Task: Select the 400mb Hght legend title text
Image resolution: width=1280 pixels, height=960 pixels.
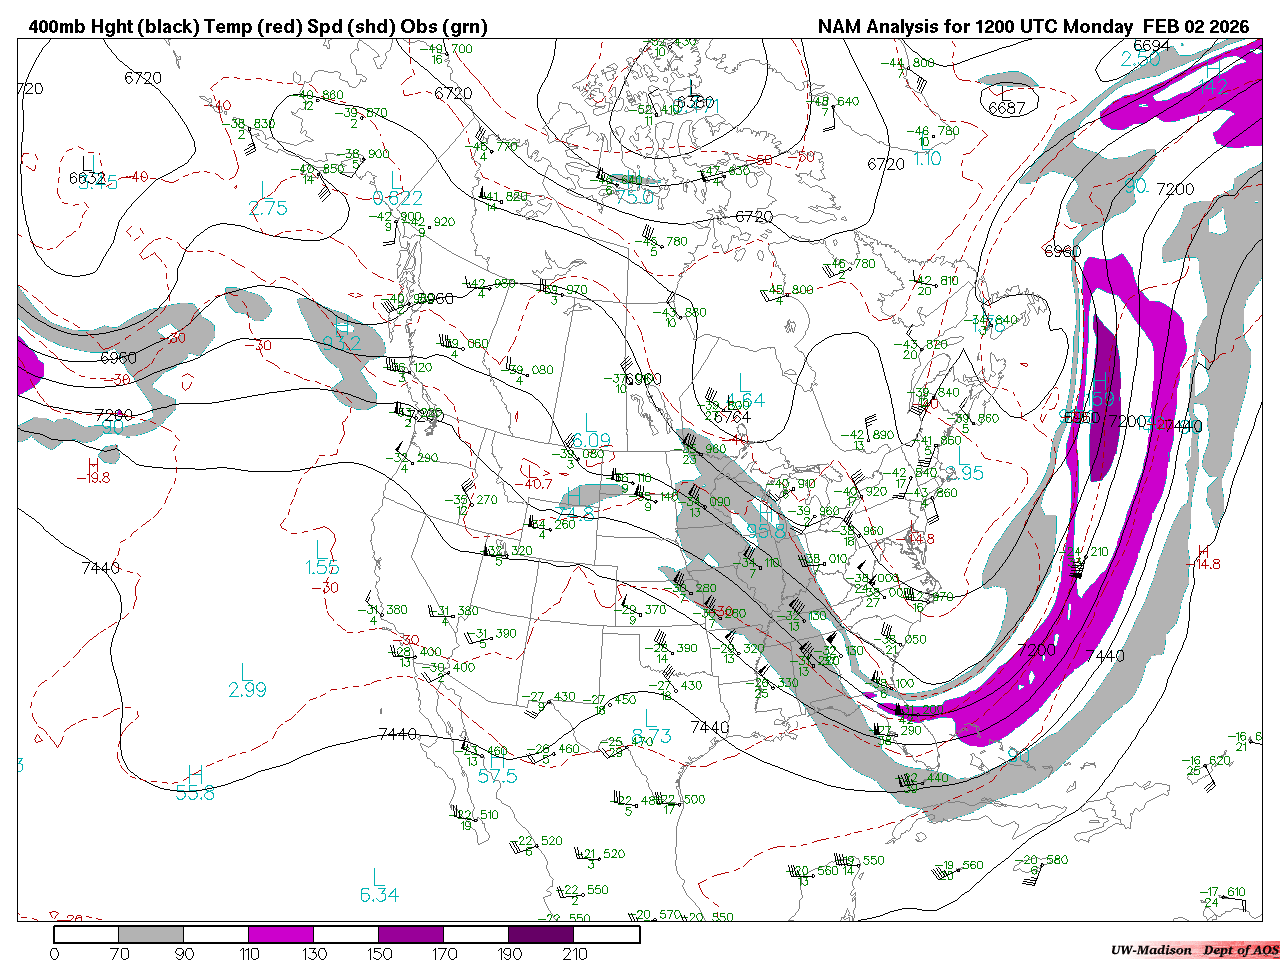Action: 258,27
